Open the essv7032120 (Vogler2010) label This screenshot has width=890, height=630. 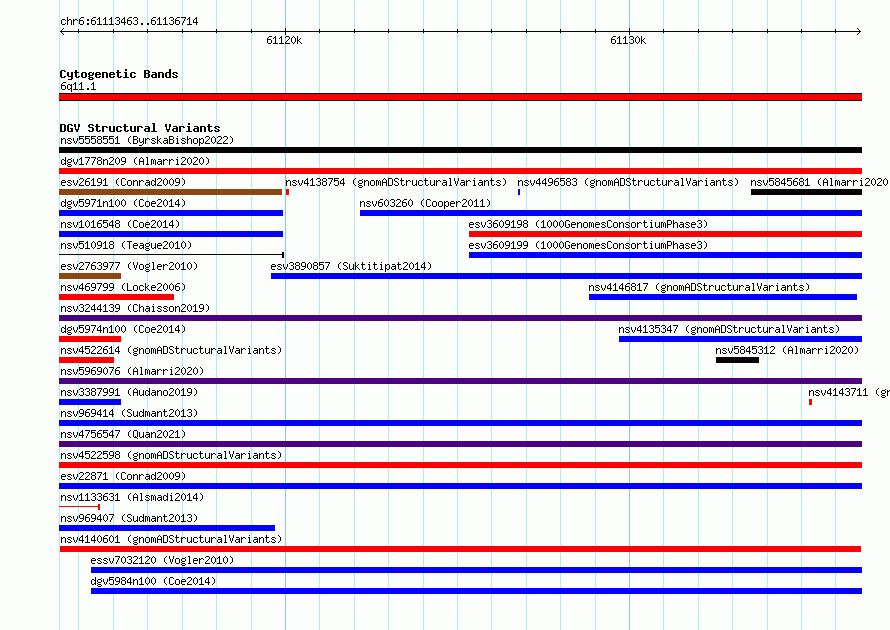pyautogui.click(x=162, y=560)
